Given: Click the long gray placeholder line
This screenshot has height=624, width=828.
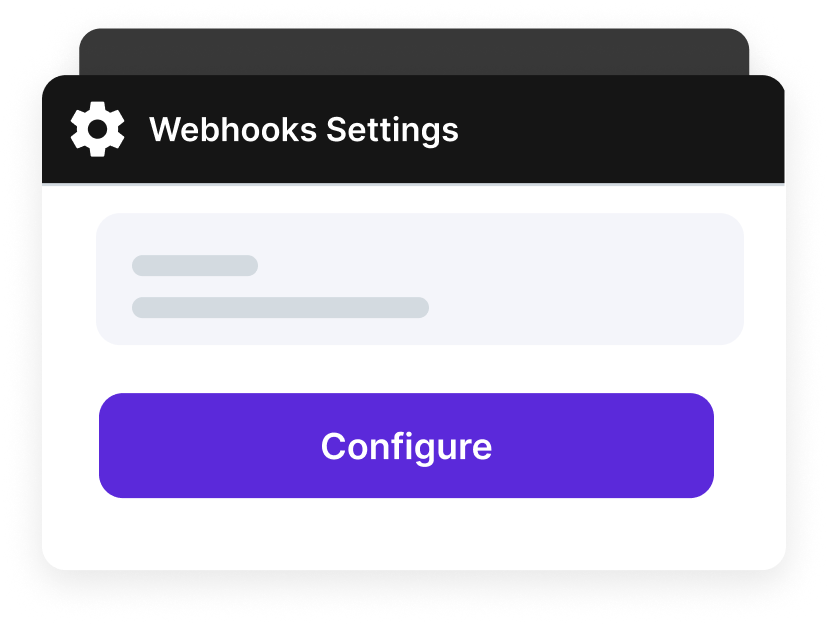Looking at the screenshot, I should tap(280, 308).
